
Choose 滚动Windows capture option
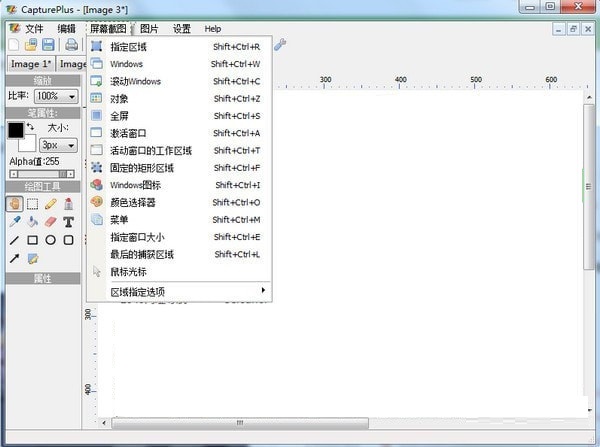point(179,81)
